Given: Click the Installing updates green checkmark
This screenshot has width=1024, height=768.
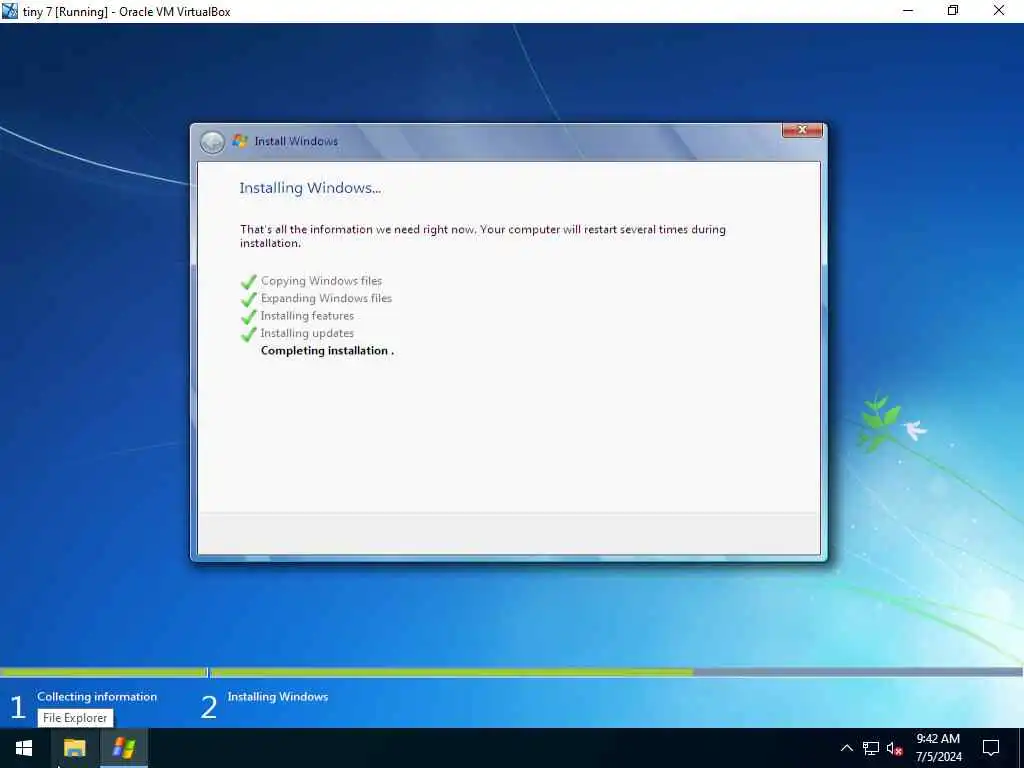Looking at the screenshot, I should click(249, 334).
